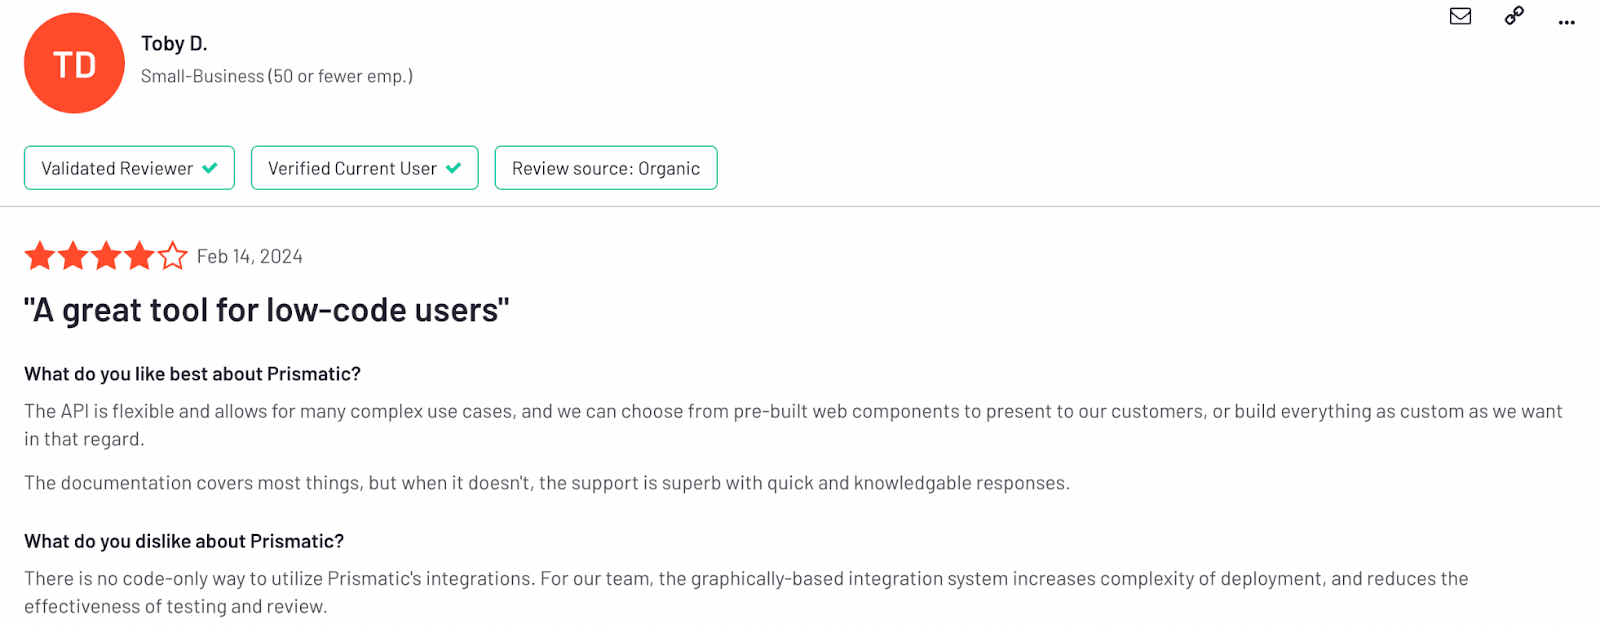Copy the review link via chain icon

(1514, 16)
